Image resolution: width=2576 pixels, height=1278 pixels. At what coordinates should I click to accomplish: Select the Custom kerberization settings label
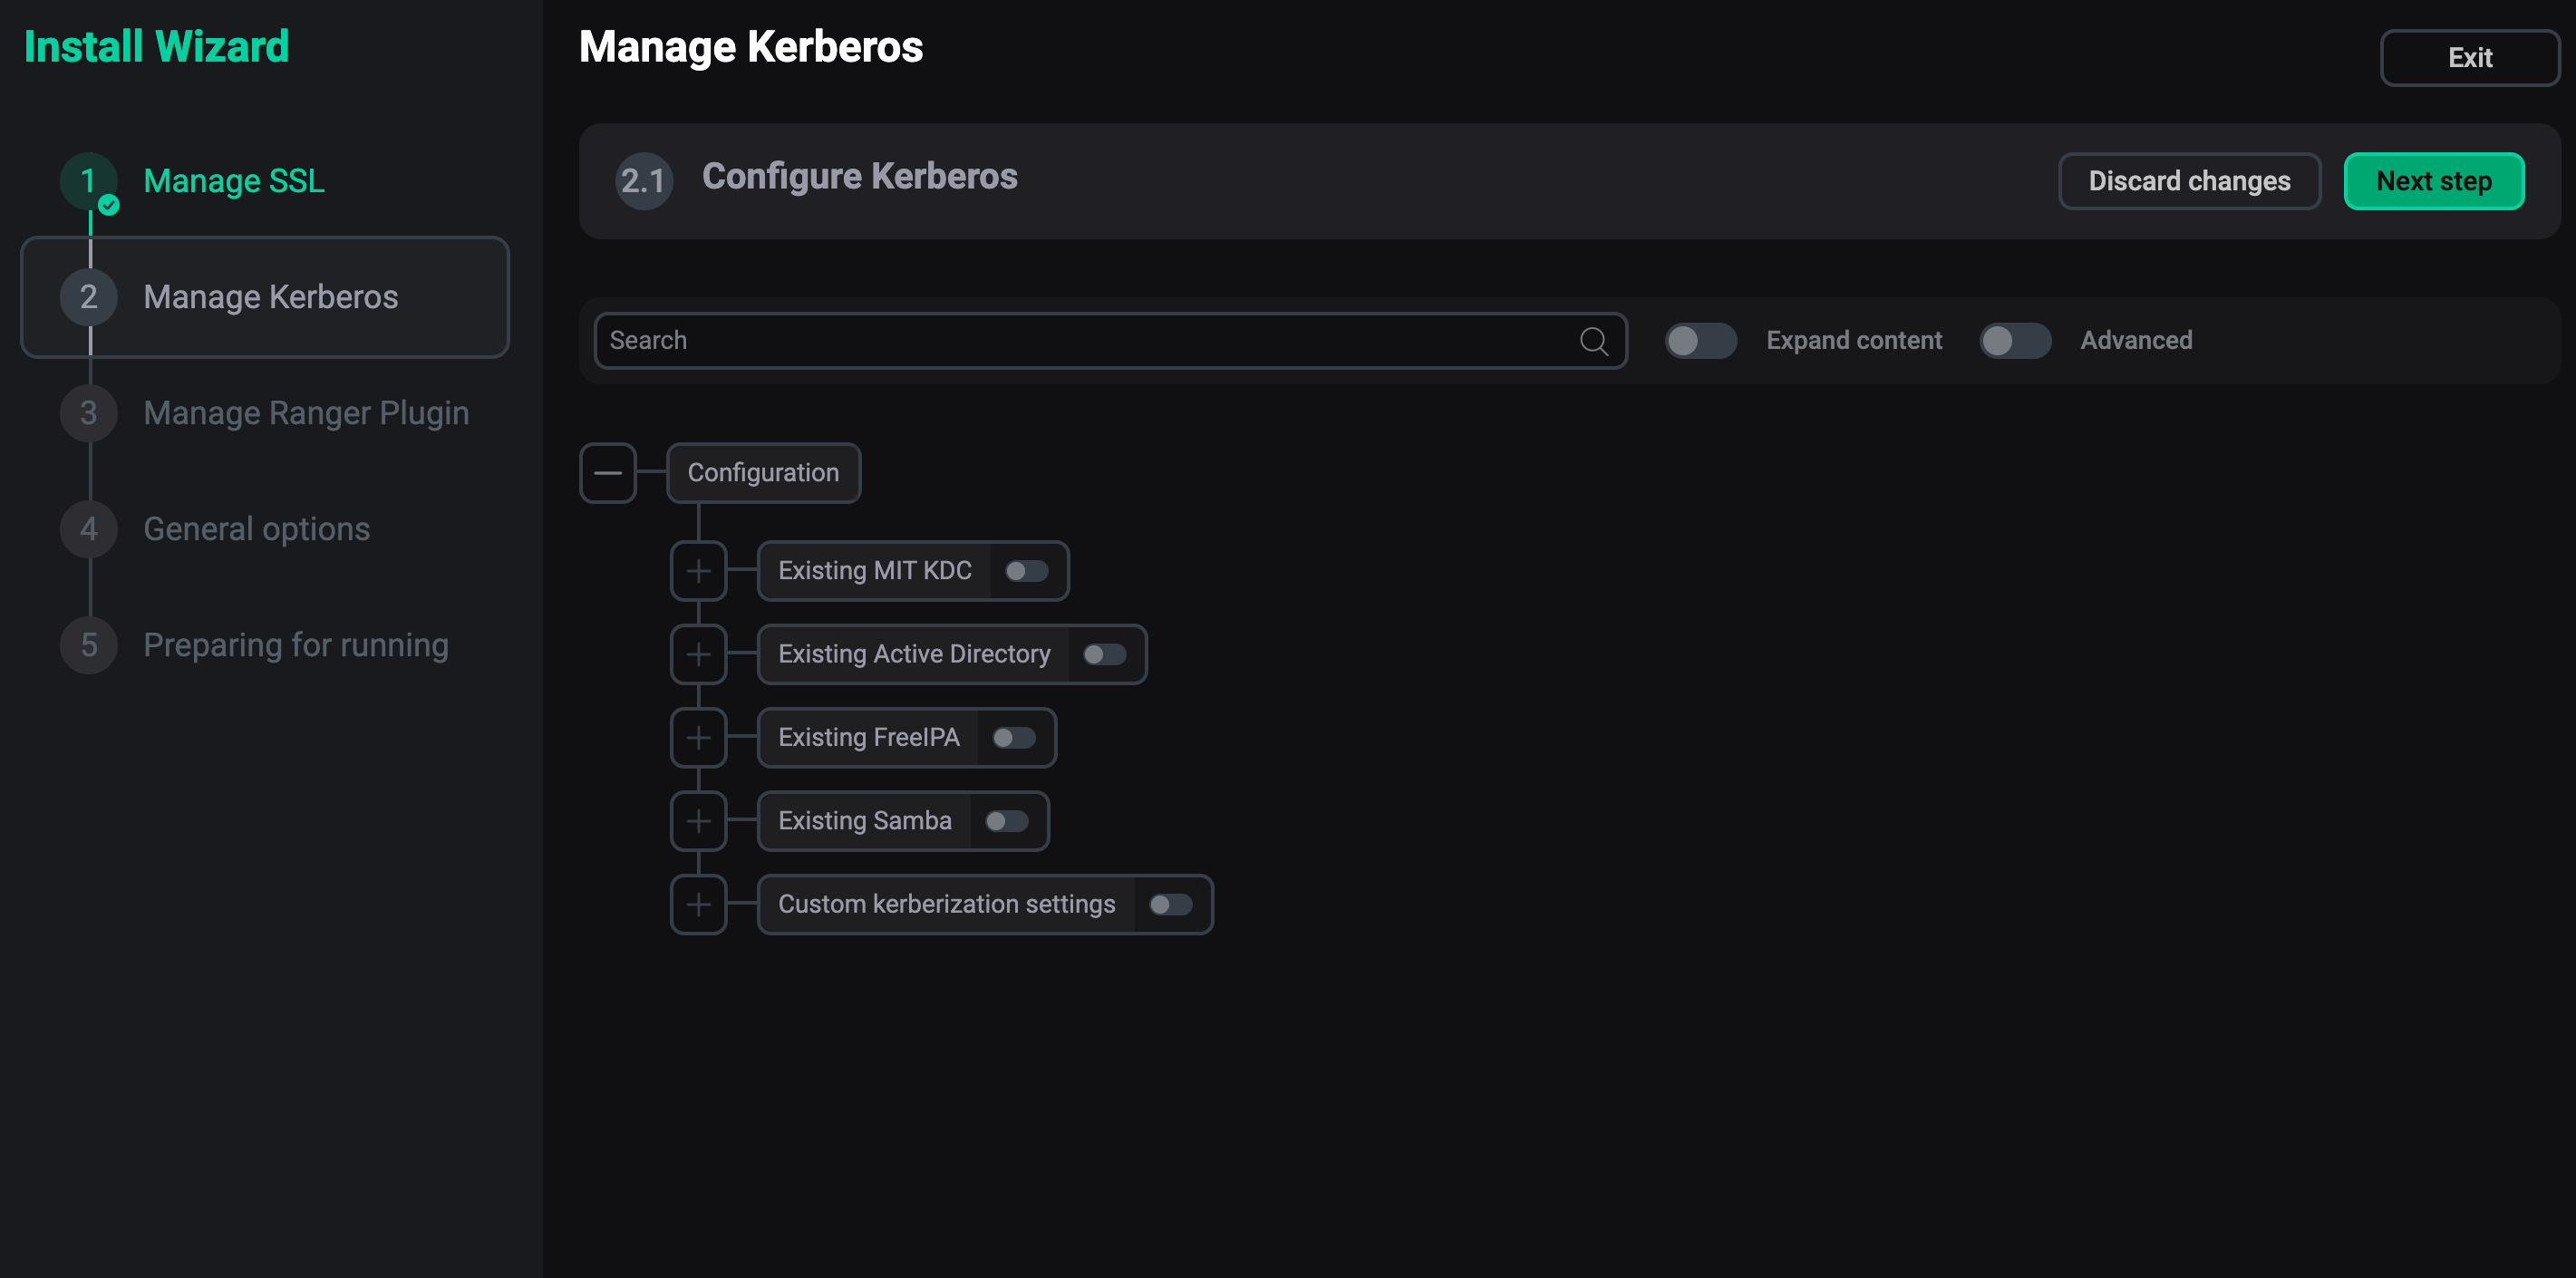pyautogui.click(x=946, y=904)
